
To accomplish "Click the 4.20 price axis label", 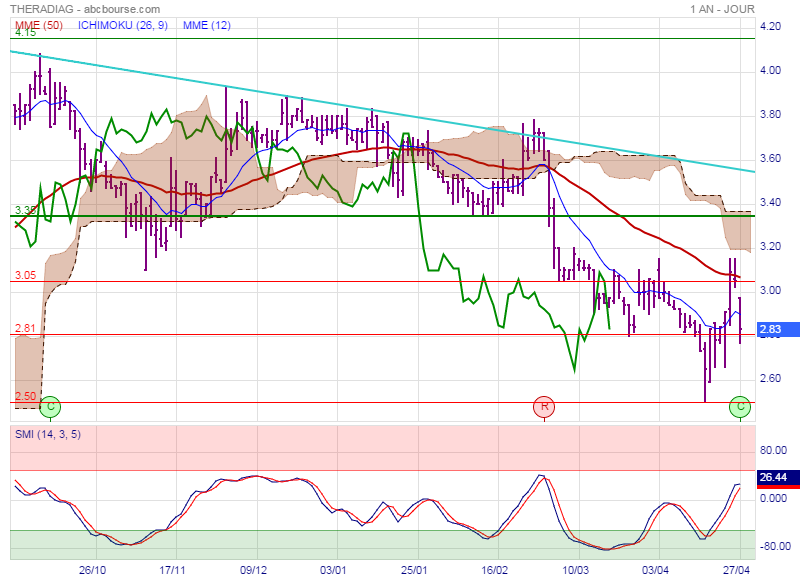I will 770,27.
